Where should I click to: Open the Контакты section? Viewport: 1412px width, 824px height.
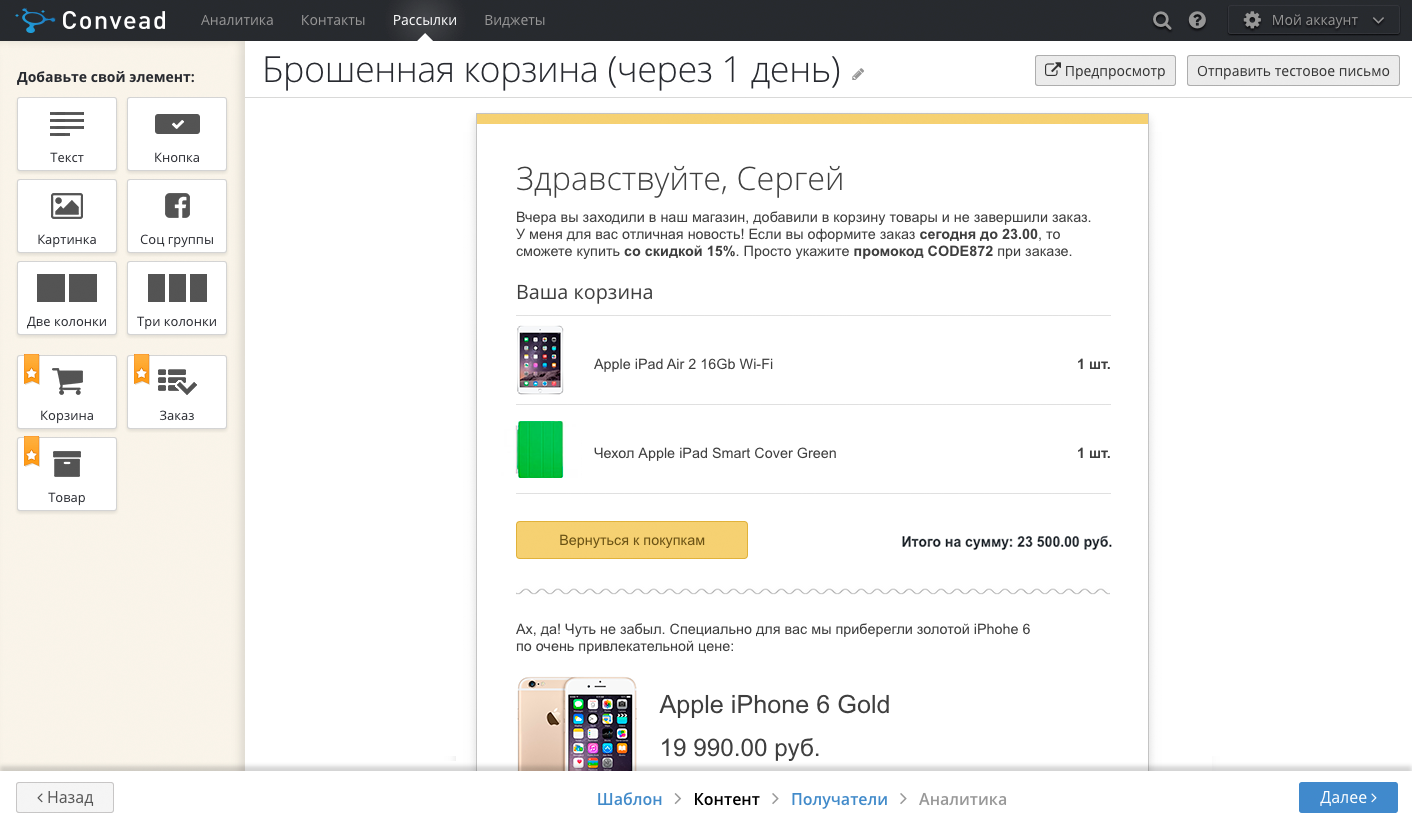click(x=332, y=19)
